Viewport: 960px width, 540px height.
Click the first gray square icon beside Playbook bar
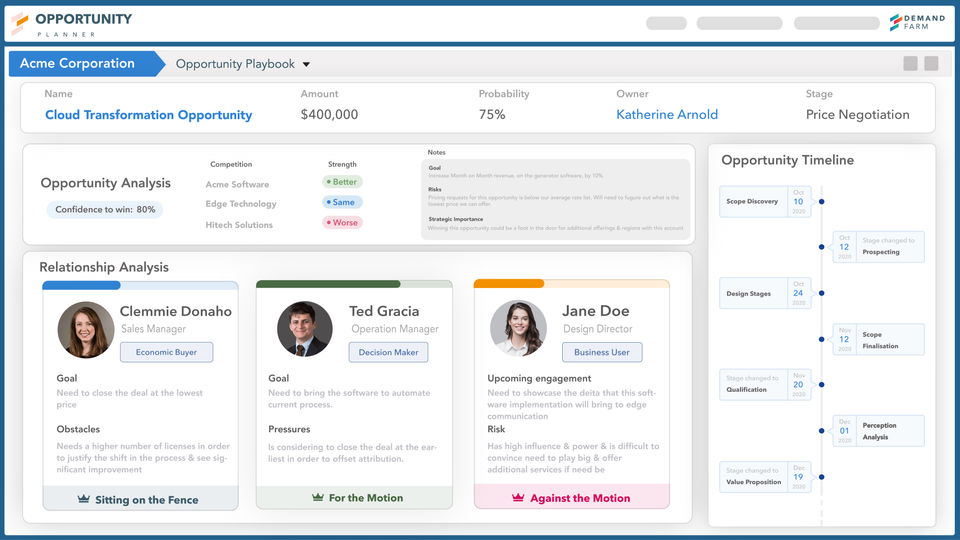pyautogui.click(x=910, y=63)
